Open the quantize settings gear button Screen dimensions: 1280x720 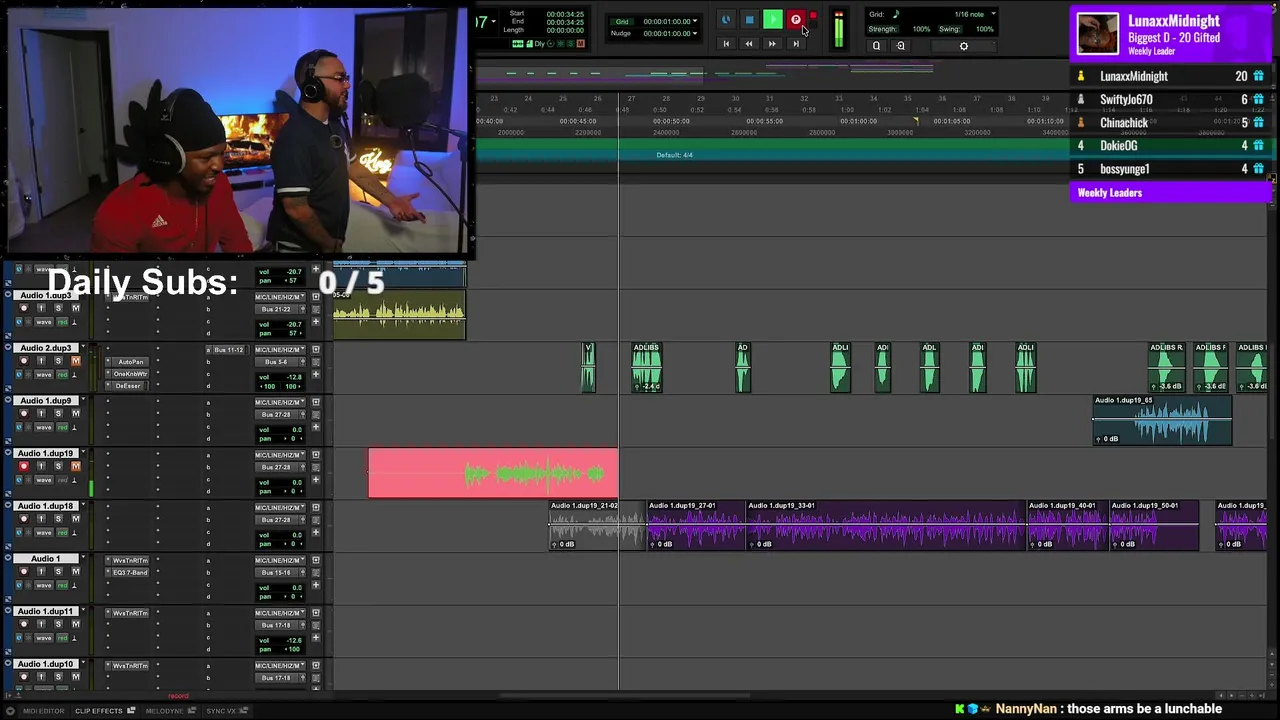click(964, 46)
